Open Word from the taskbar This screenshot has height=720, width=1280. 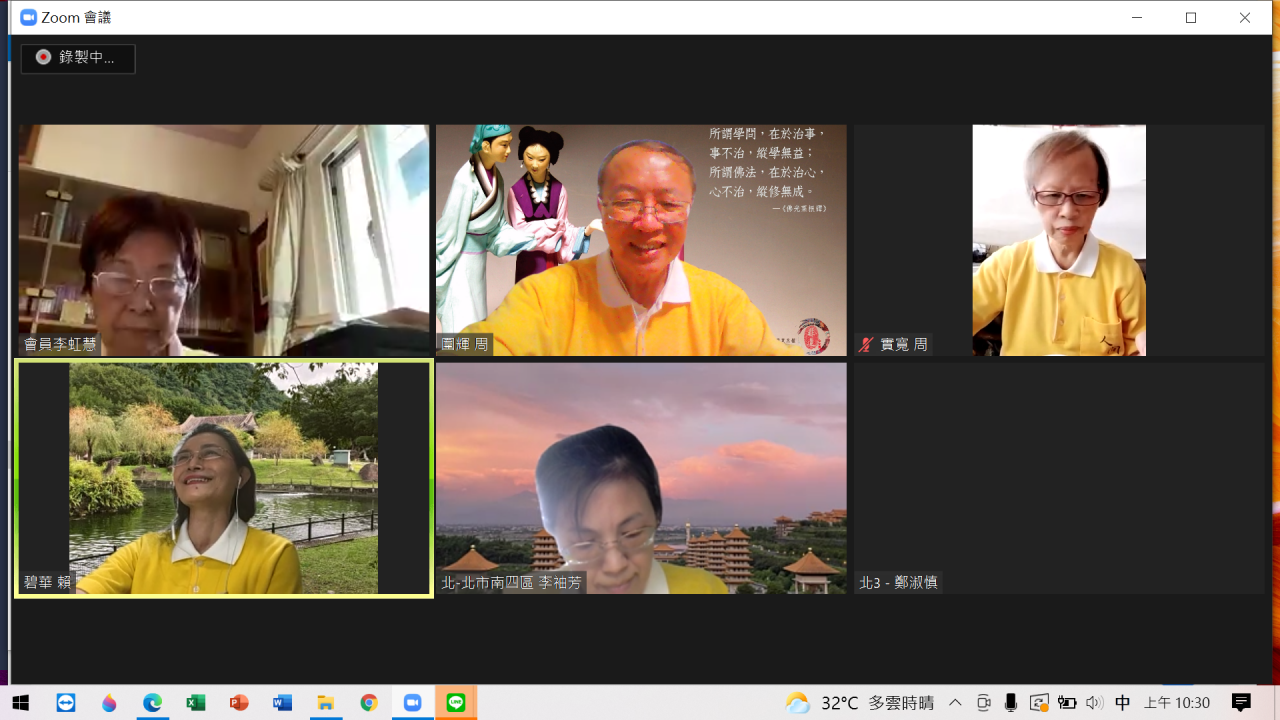click(283, 703)
